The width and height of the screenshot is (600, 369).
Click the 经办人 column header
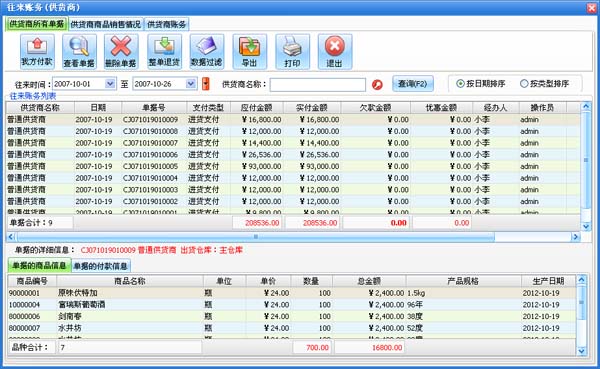496,108
